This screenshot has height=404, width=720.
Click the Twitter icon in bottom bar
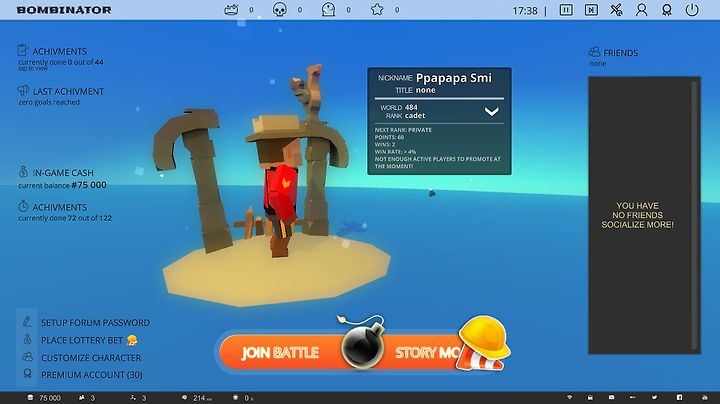(654, 398)
